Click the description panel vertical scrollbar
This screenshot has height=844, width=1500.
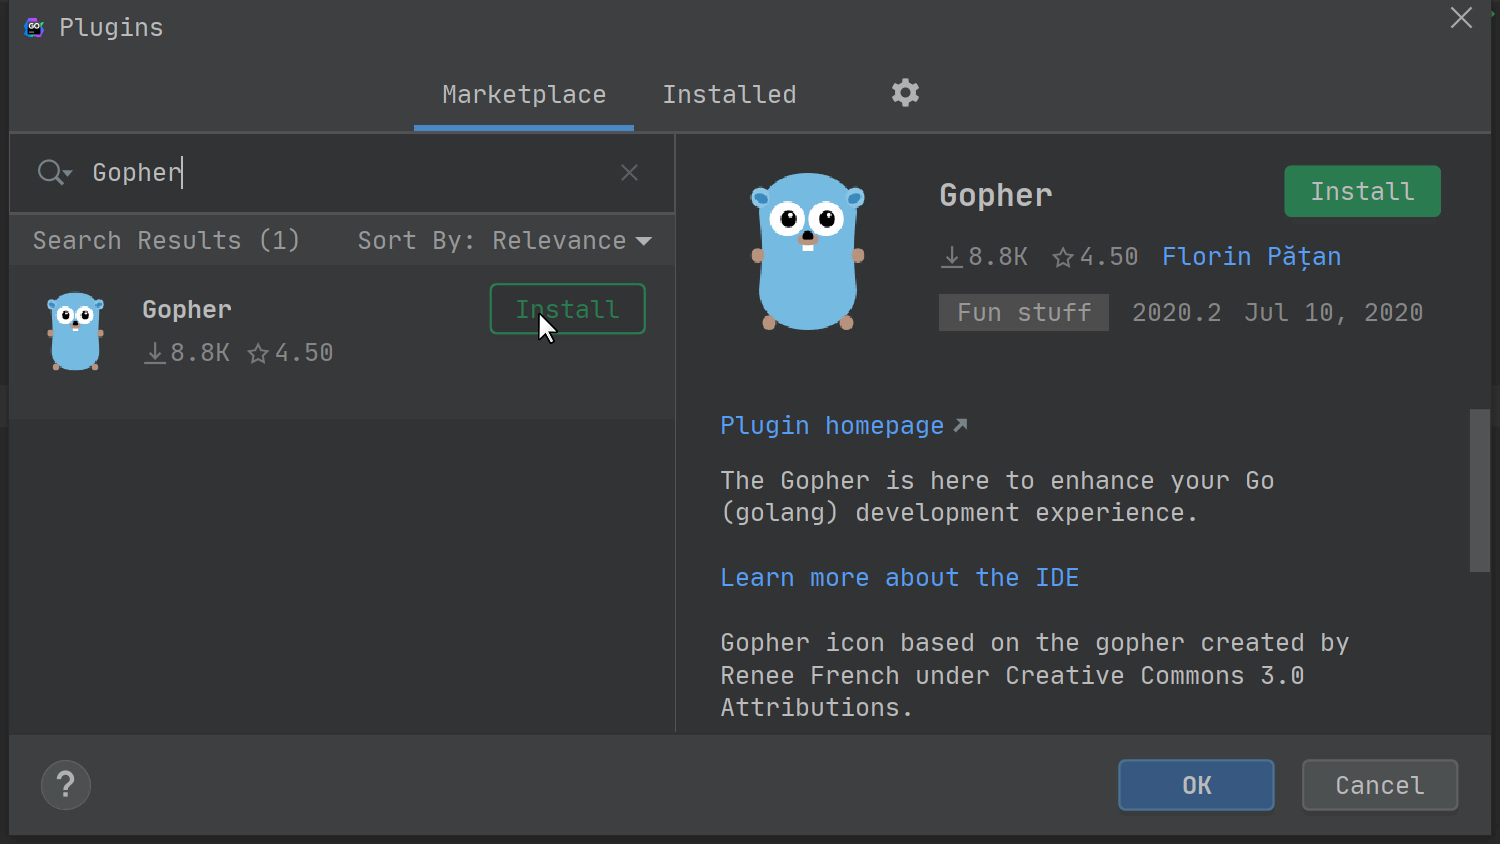point(1479,490)
